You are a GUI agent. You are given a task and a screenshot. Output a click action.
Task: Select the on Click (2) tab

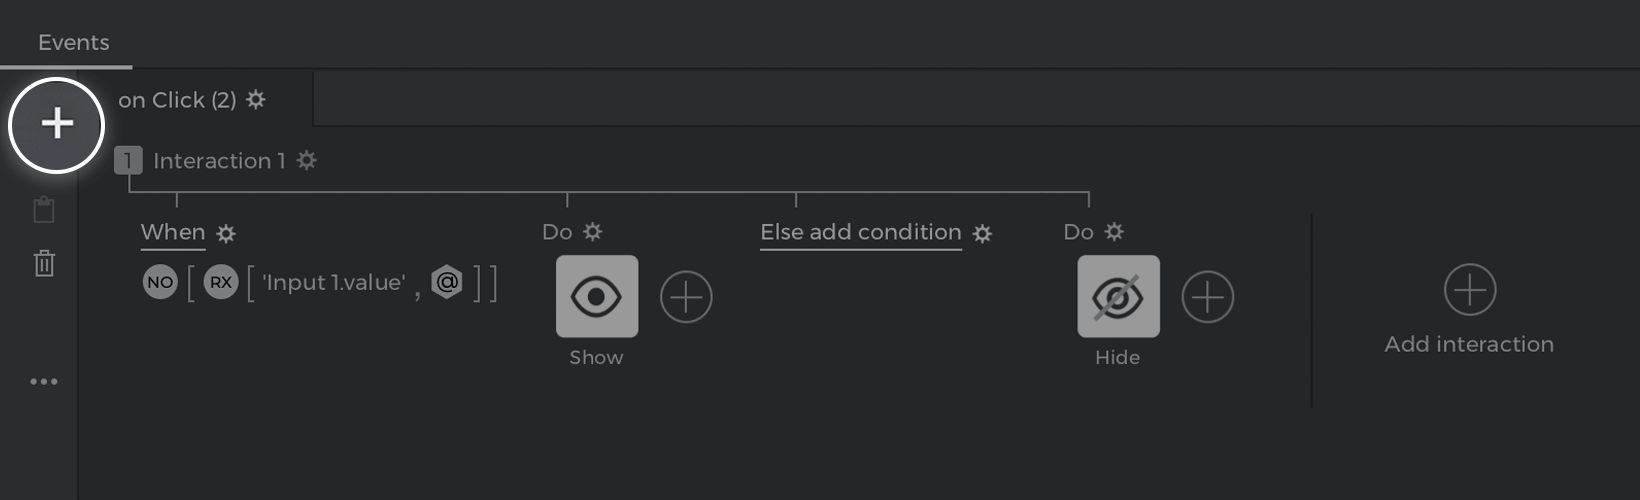pos(177,100)
